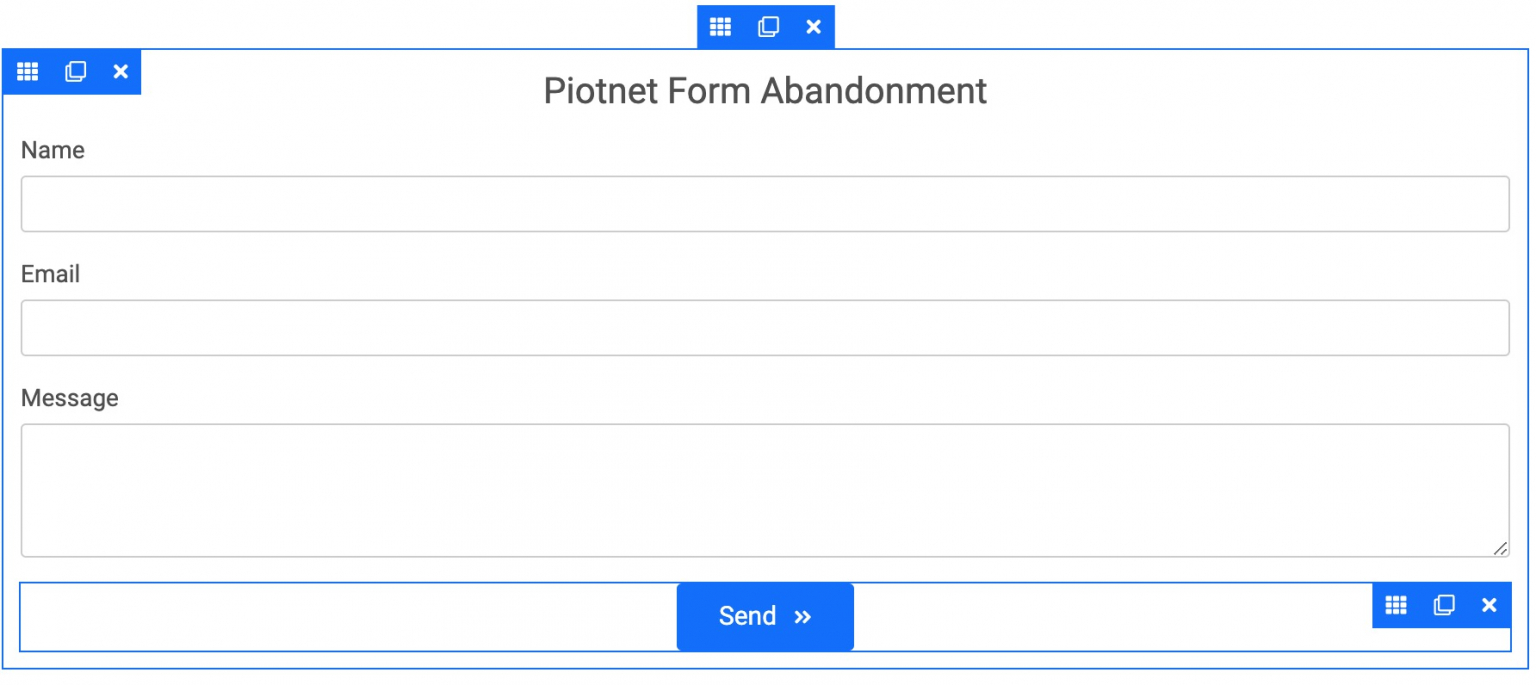Click the Email field label

coord(50,274)
